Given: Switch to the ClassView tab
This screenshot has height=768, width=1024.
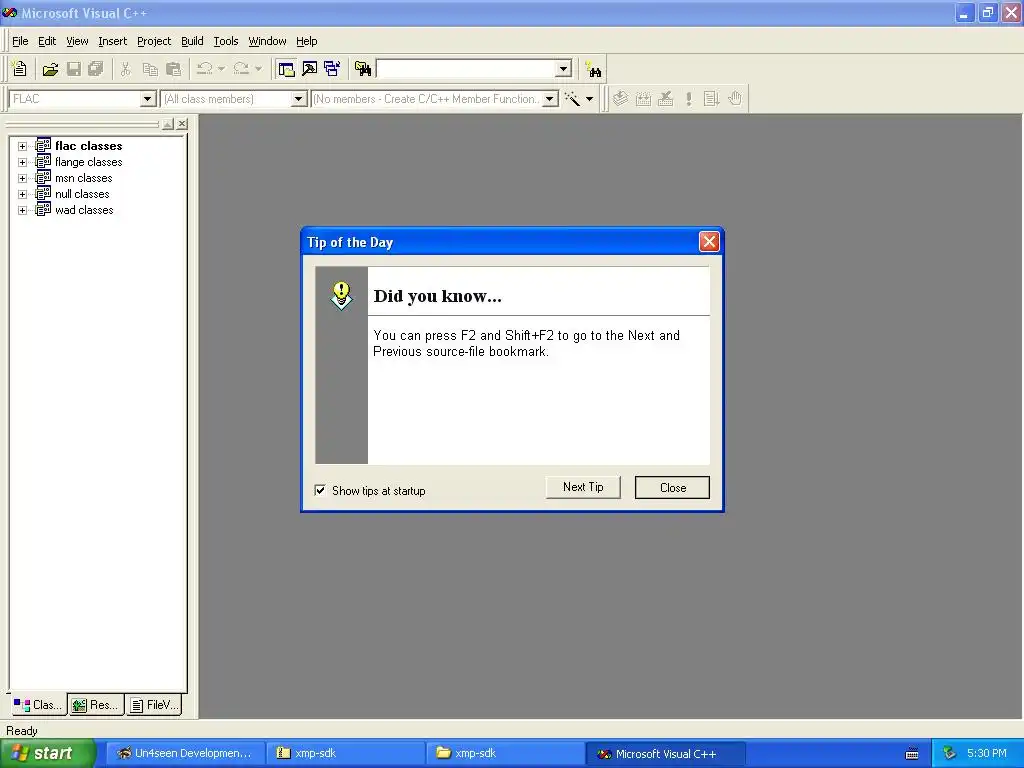Looking at the screenshot, I should 38,705.
